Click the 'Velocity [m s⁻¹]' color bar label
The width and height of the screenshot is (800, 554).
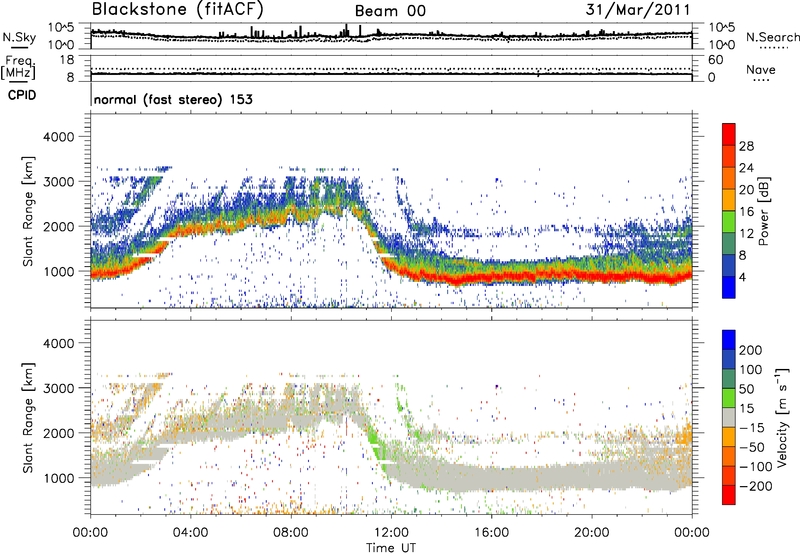[x=782, y=417]
